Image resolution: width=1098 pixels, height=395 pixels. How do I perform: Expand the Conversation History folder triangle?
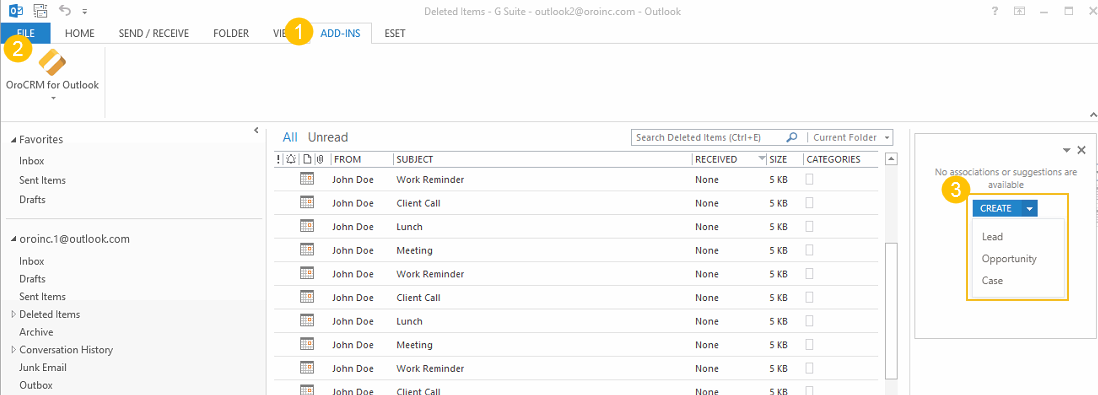pos(13,349)
